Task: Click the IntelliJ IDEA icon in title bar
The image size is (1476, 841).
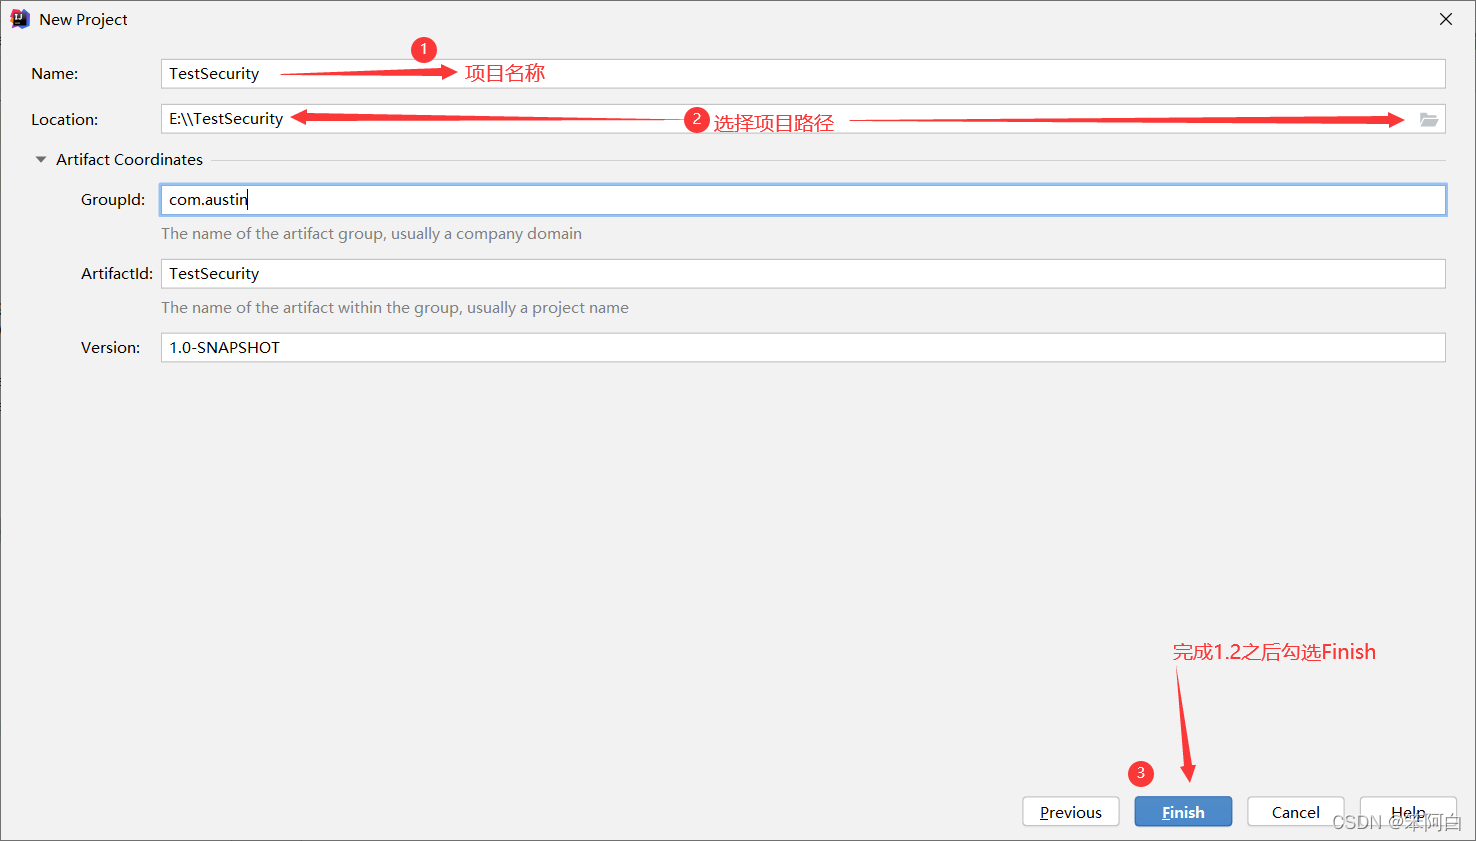Action: (20, 19)
